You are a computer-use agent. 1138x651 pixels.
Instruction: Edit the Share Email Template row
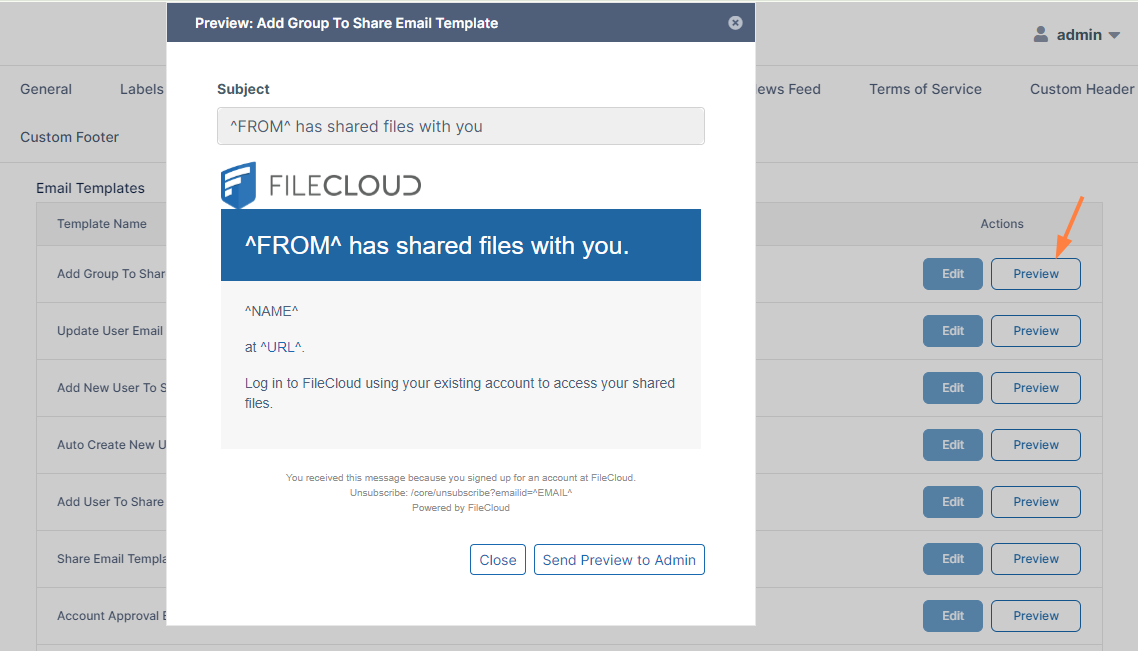[953, 559]
